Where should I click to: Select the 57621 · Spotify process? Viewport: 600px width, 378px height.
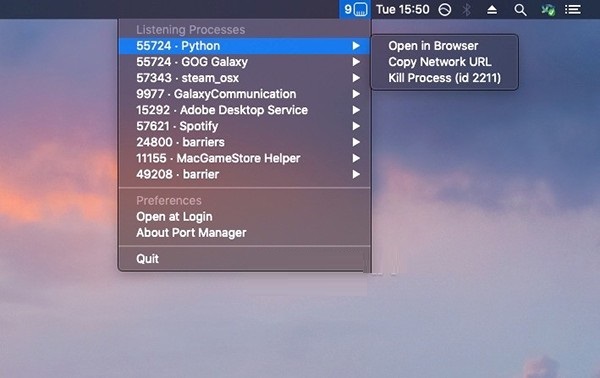244,126
